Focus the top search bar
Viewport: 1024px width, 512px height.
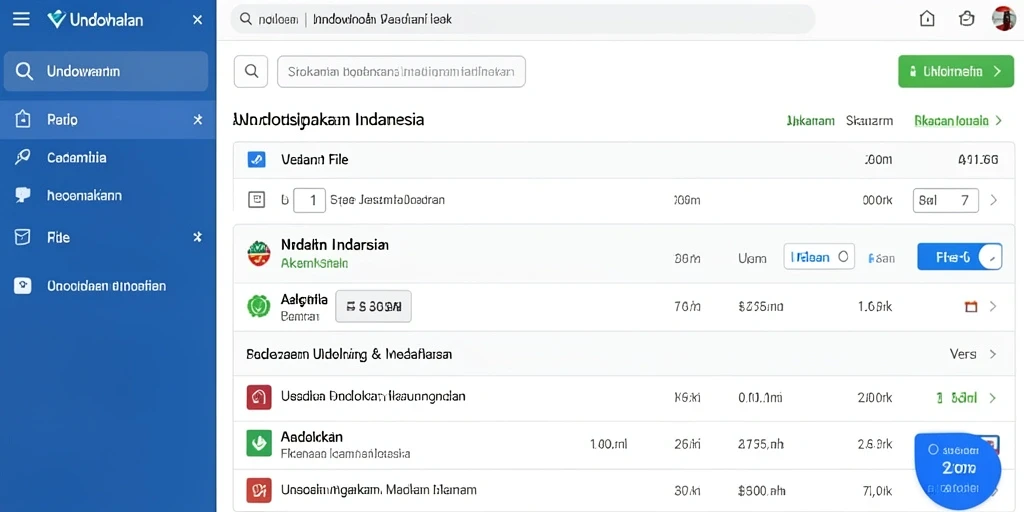pyautogui.click(x=522, y=20)
